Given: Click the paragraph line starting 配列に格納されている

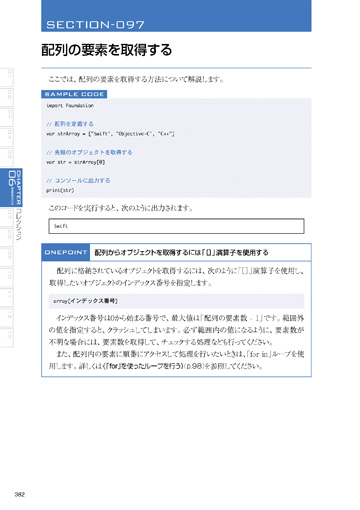Looking at the screenshot, I should point(180,271).
